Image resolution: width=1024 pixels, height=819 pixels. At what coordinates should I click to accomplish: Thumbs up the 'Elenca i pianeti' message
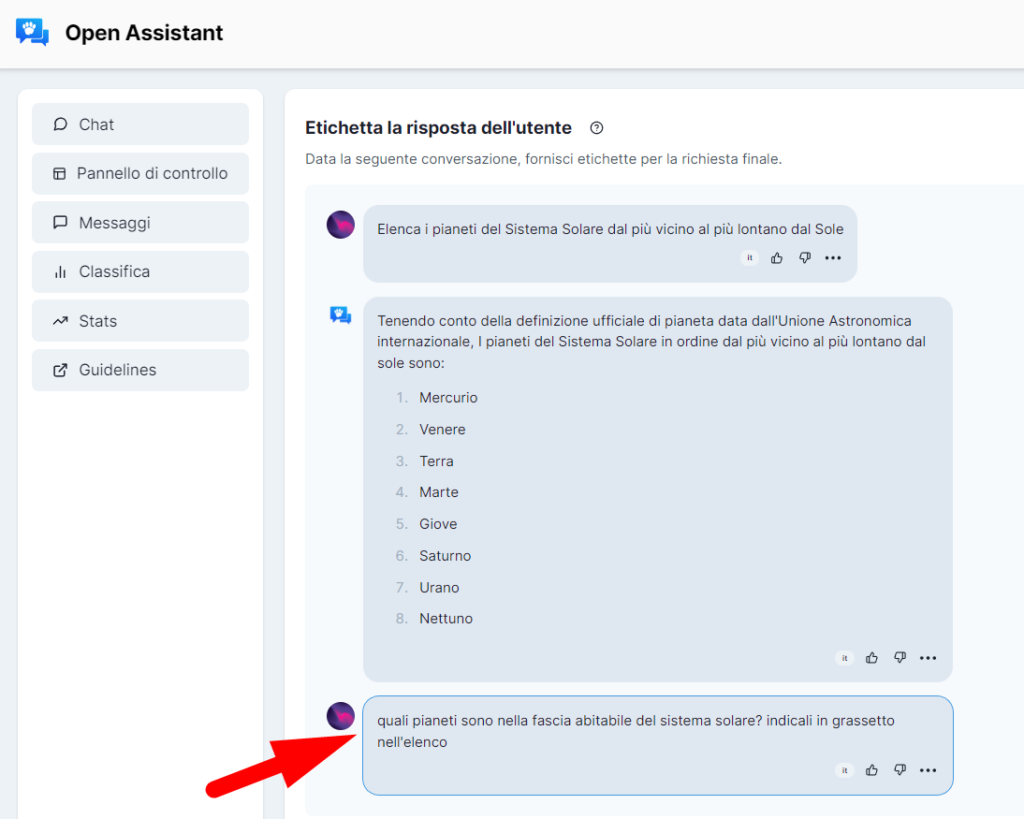(x=776, y=258)
